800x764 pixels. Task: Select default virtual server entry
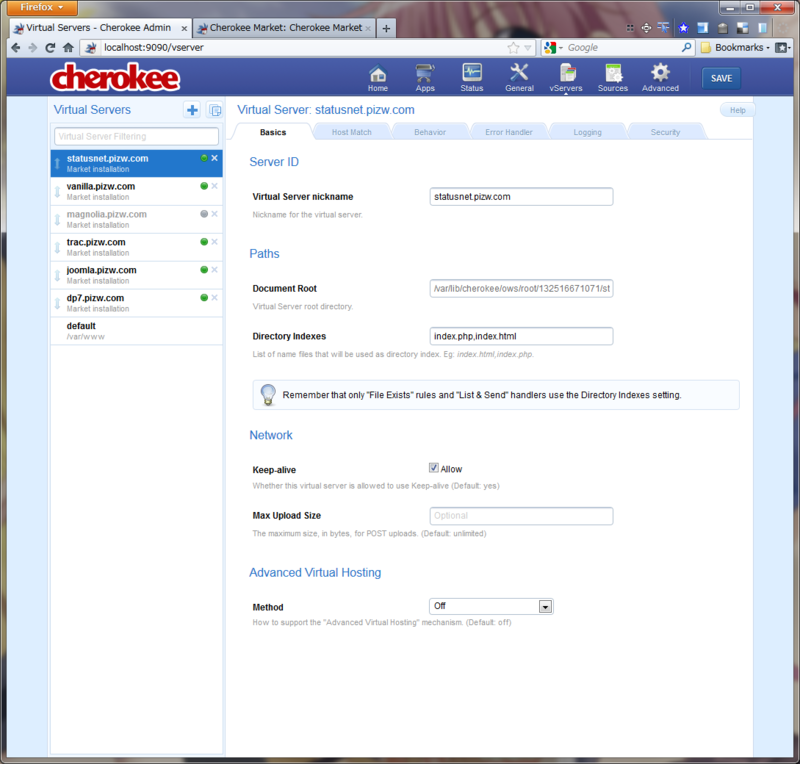tap(136, 331)
